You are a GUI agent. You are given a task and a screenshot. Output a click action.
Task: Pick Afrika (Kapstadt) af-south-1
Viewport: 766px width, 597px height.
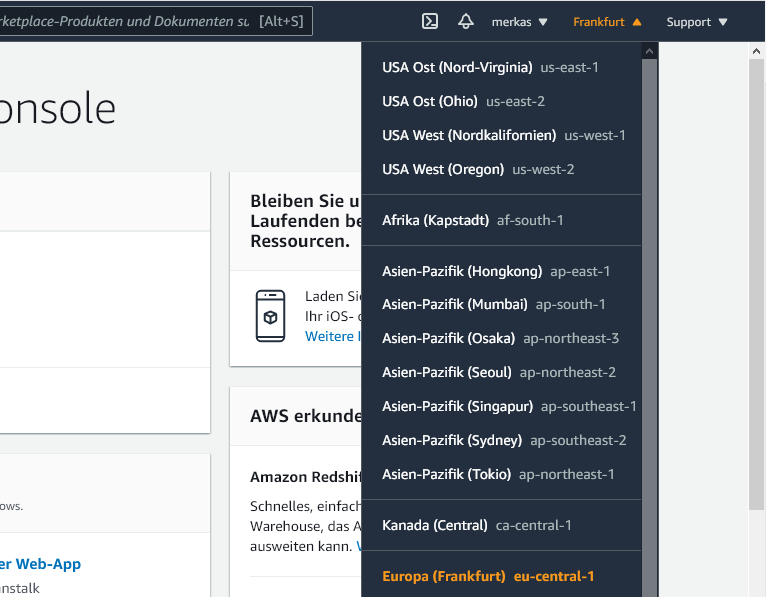coord(472,220)
